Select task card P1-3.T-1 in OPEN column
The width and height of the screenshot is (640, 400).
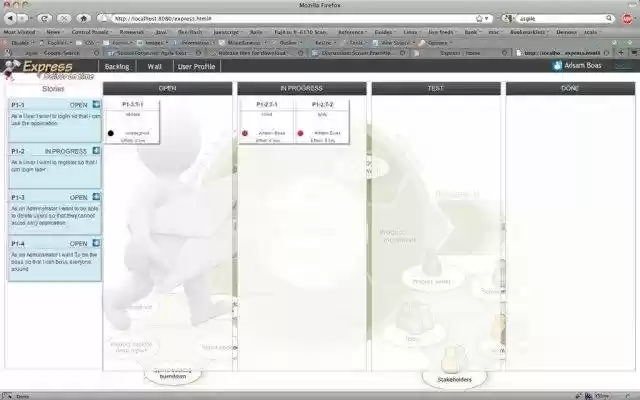132,122
